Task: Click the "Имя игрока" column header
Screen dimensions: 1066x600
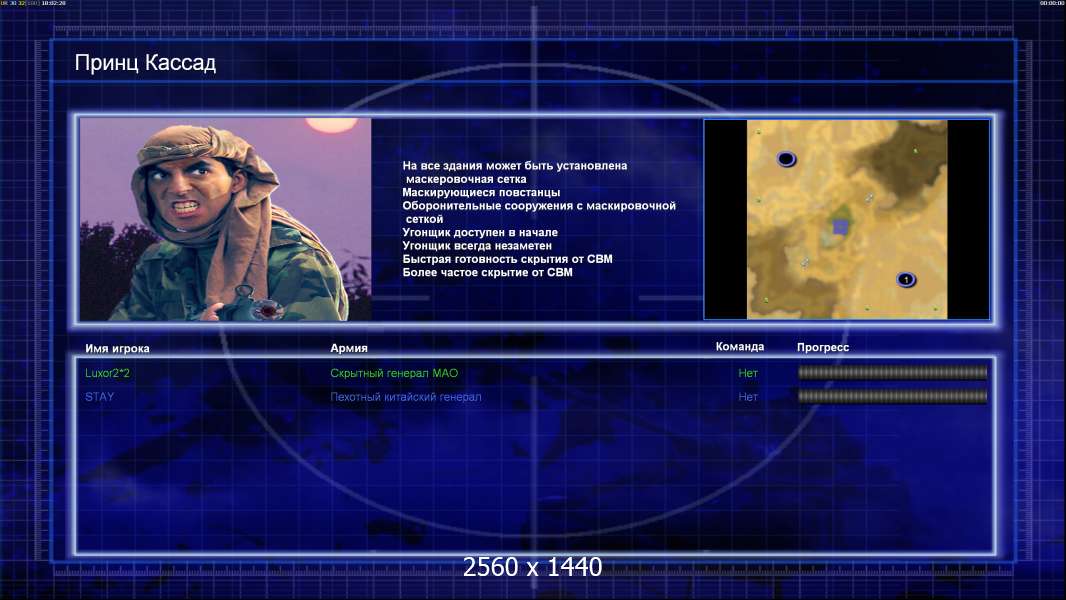Action: coord(117,349)
